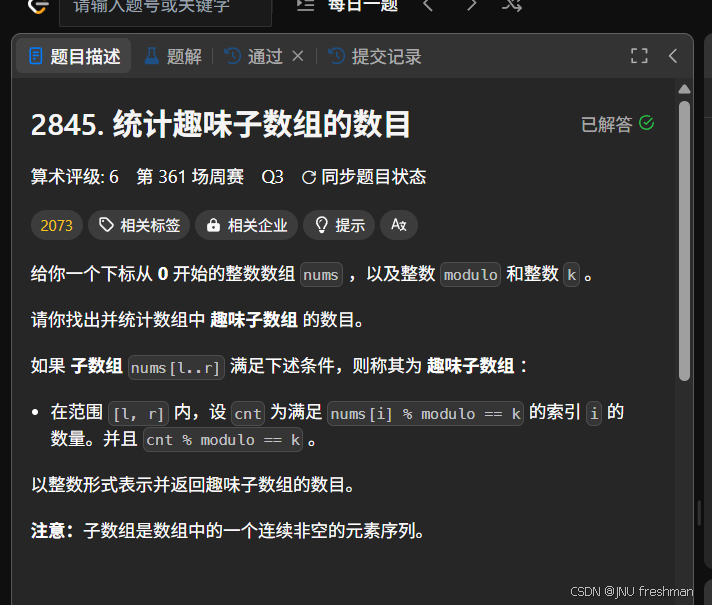712x605 pixels.
Task: Close the 通过 tab
Action: [x=298, y=56]
